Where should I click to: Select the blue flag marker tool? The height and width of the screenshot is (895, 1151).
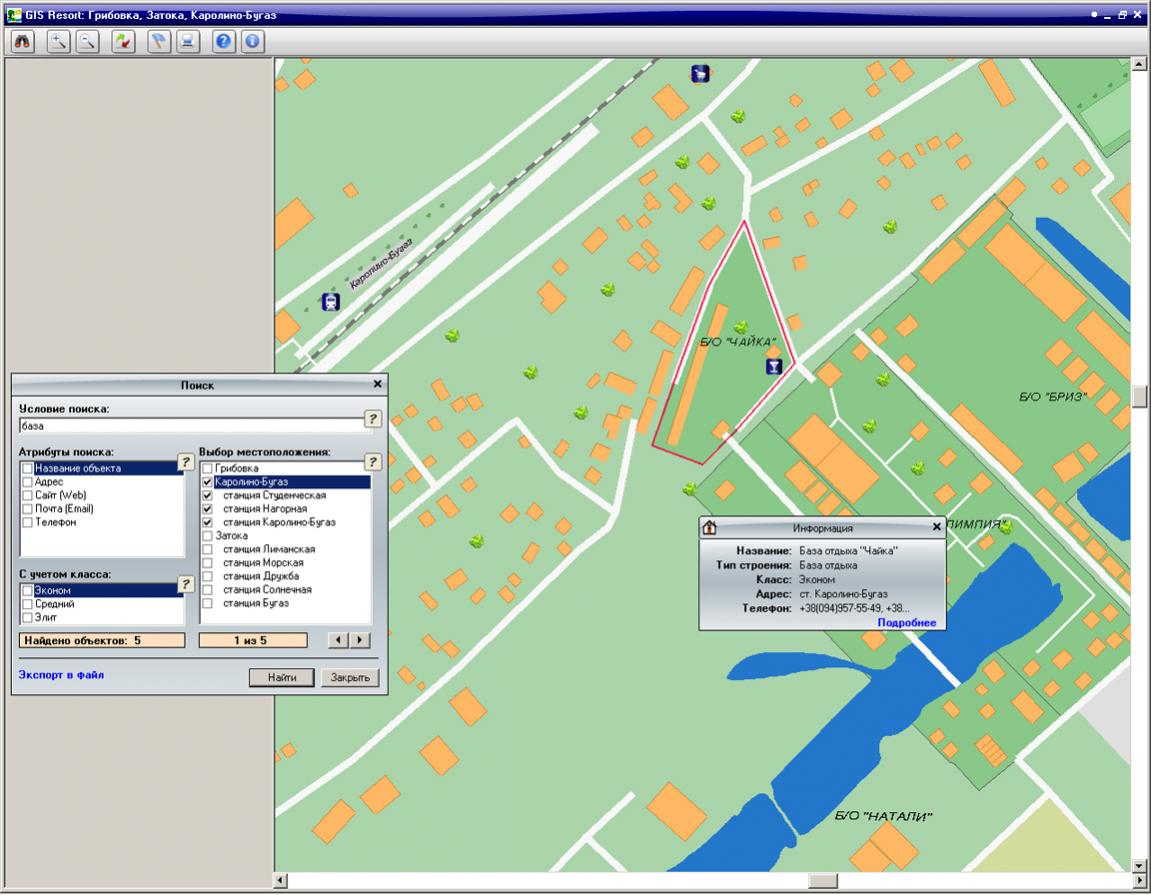pyautogui.click(x=159, y=42)
